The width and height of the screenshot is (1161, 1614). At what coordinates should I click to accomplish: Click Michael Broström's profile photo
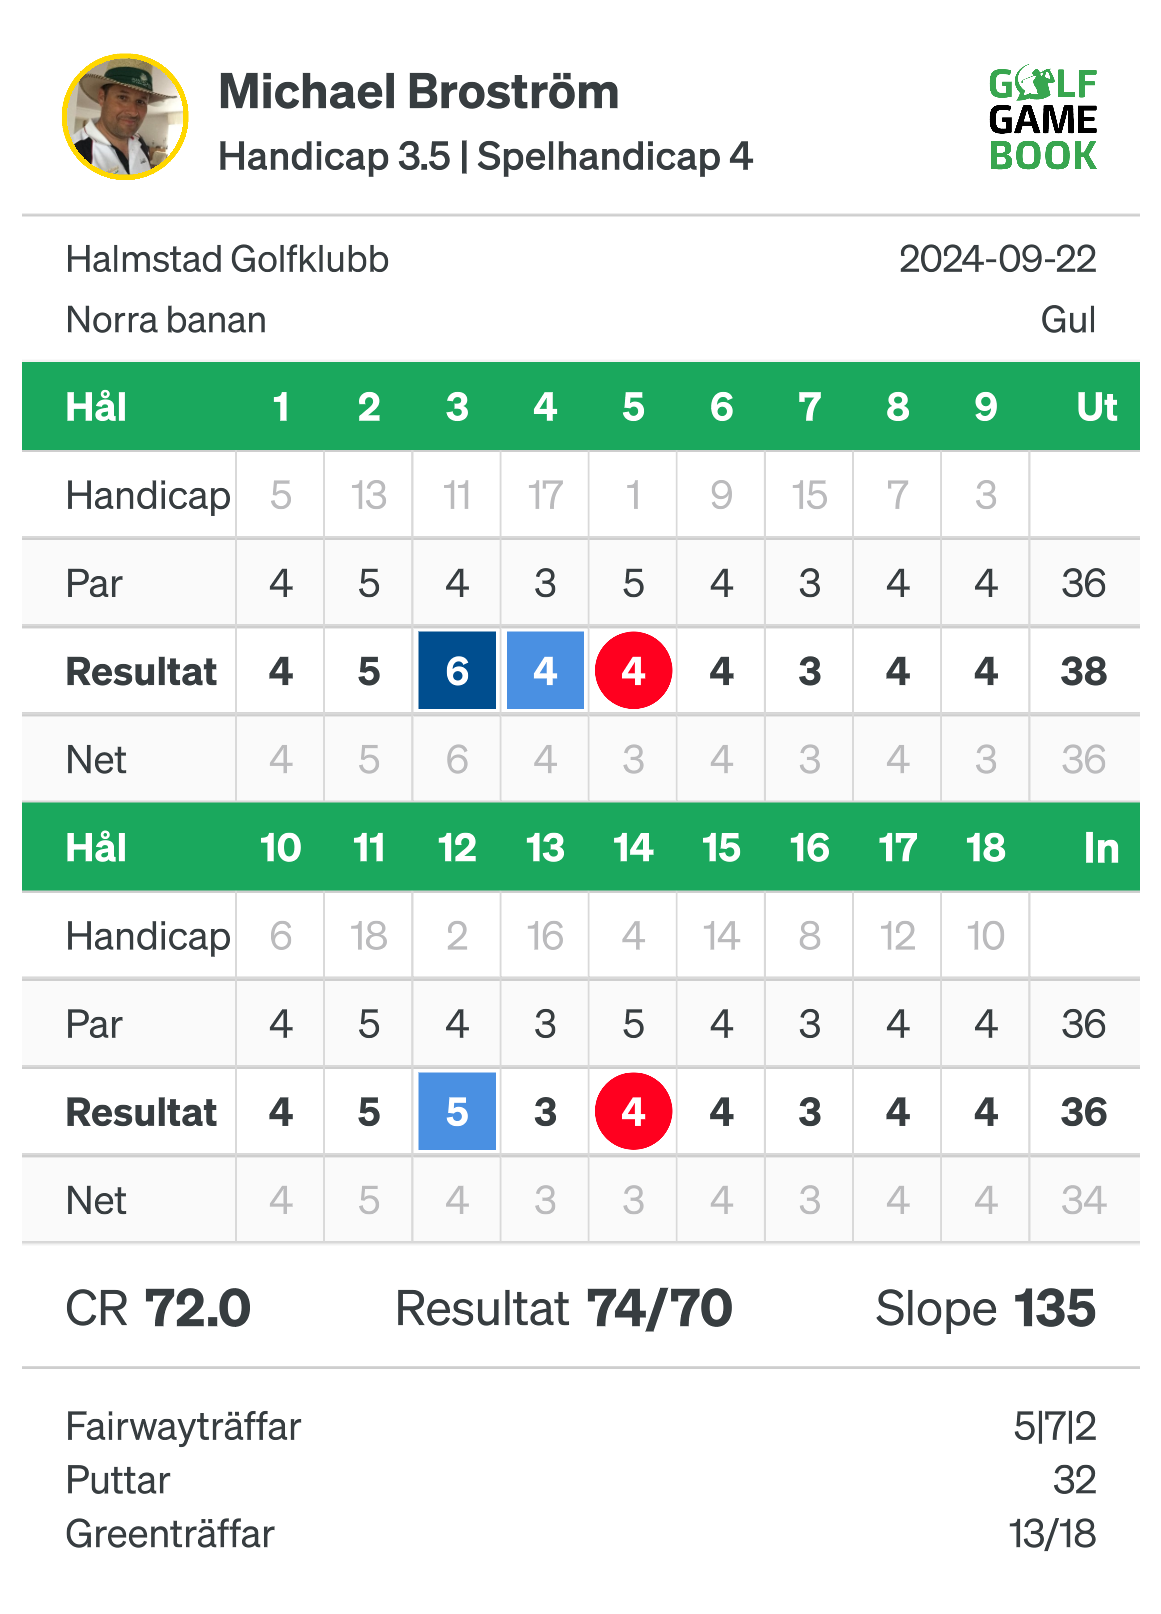[x=125, y=117]
